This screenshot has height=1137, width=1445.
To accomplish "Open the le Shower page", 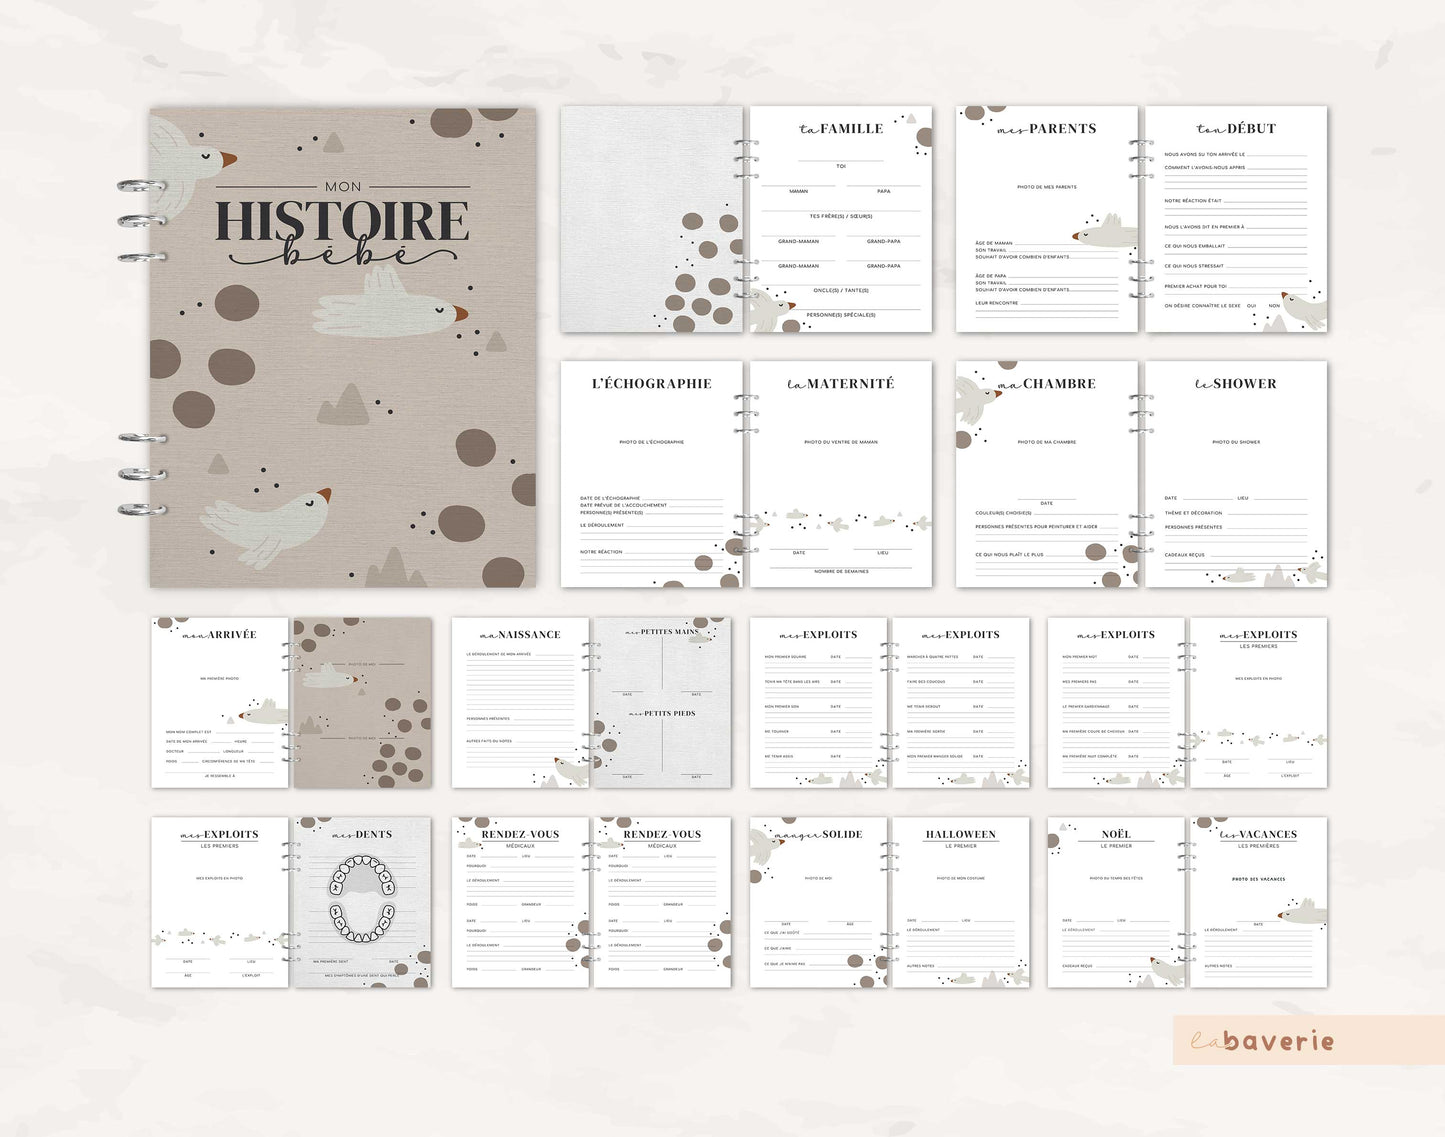I will (x=1235, y=474).
